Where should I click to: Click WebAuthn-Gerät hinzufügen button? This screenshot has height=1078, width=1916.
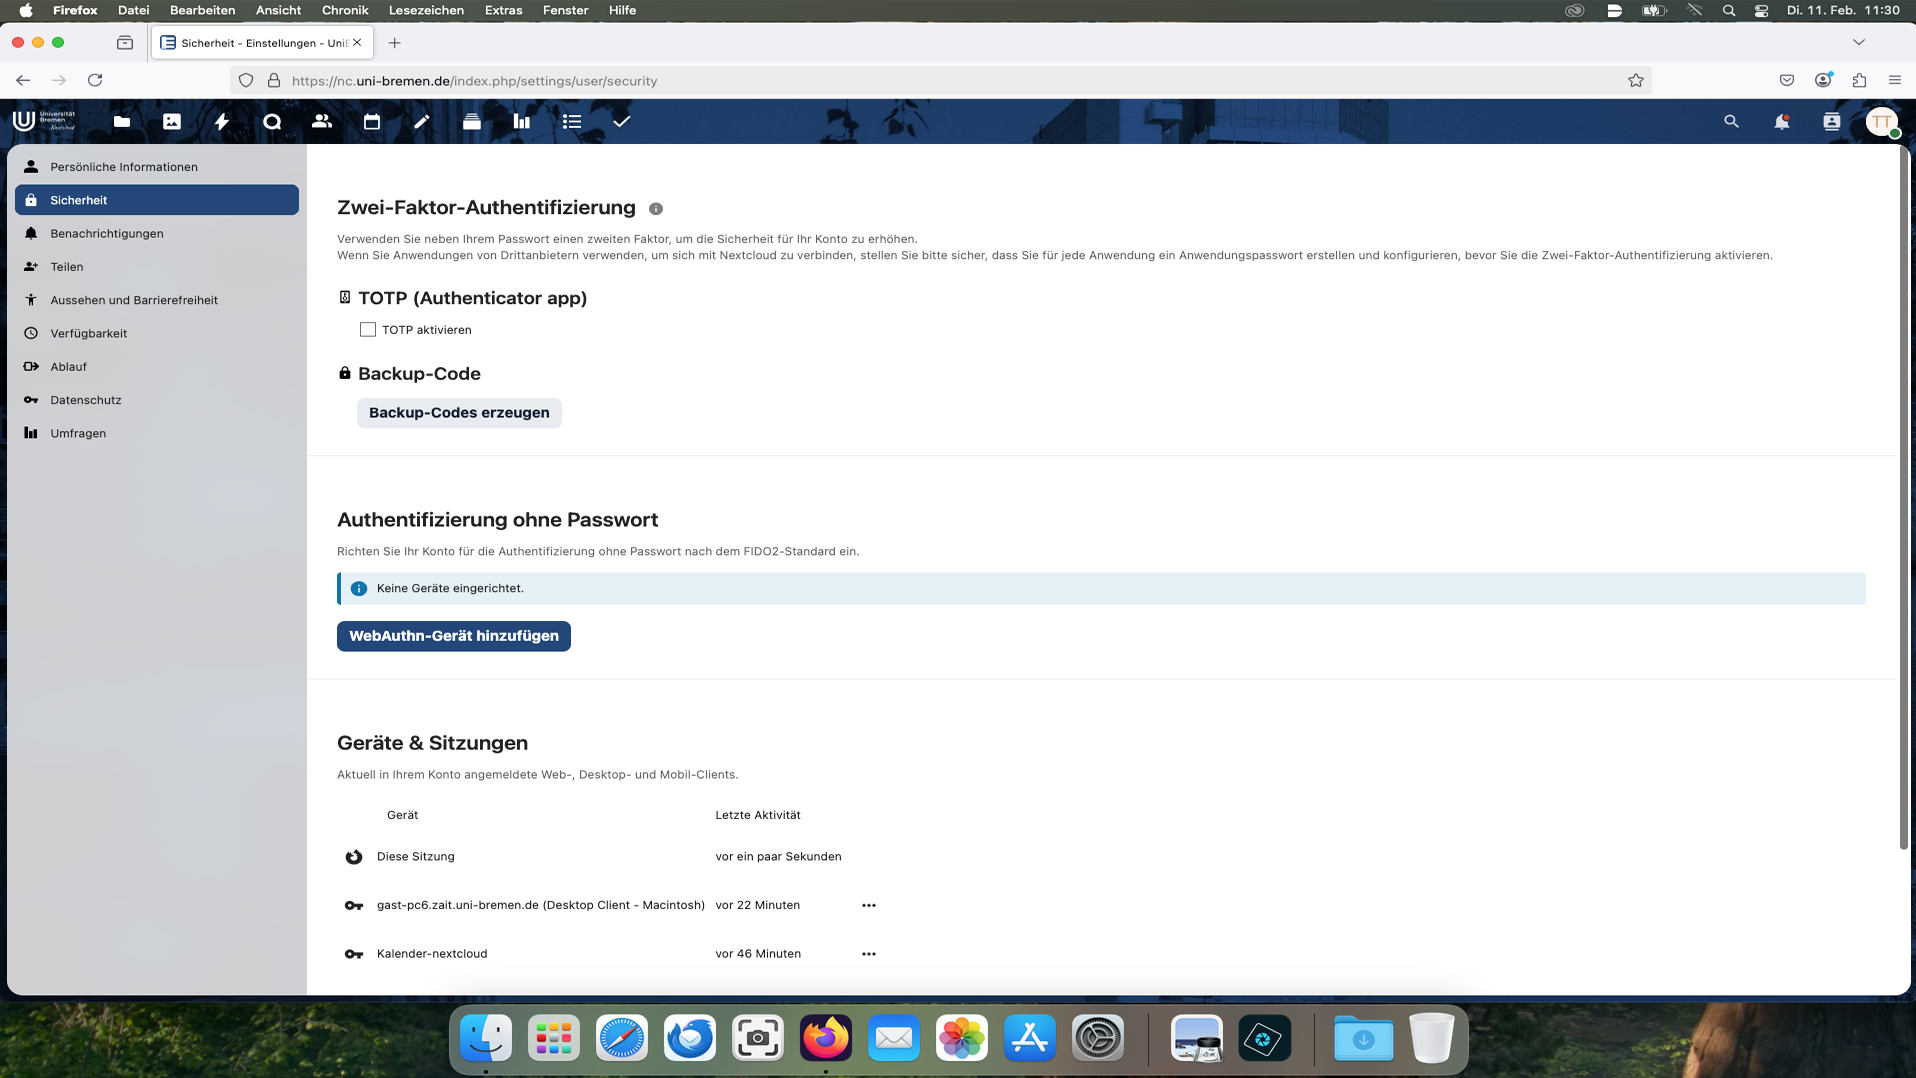(453, 636)
